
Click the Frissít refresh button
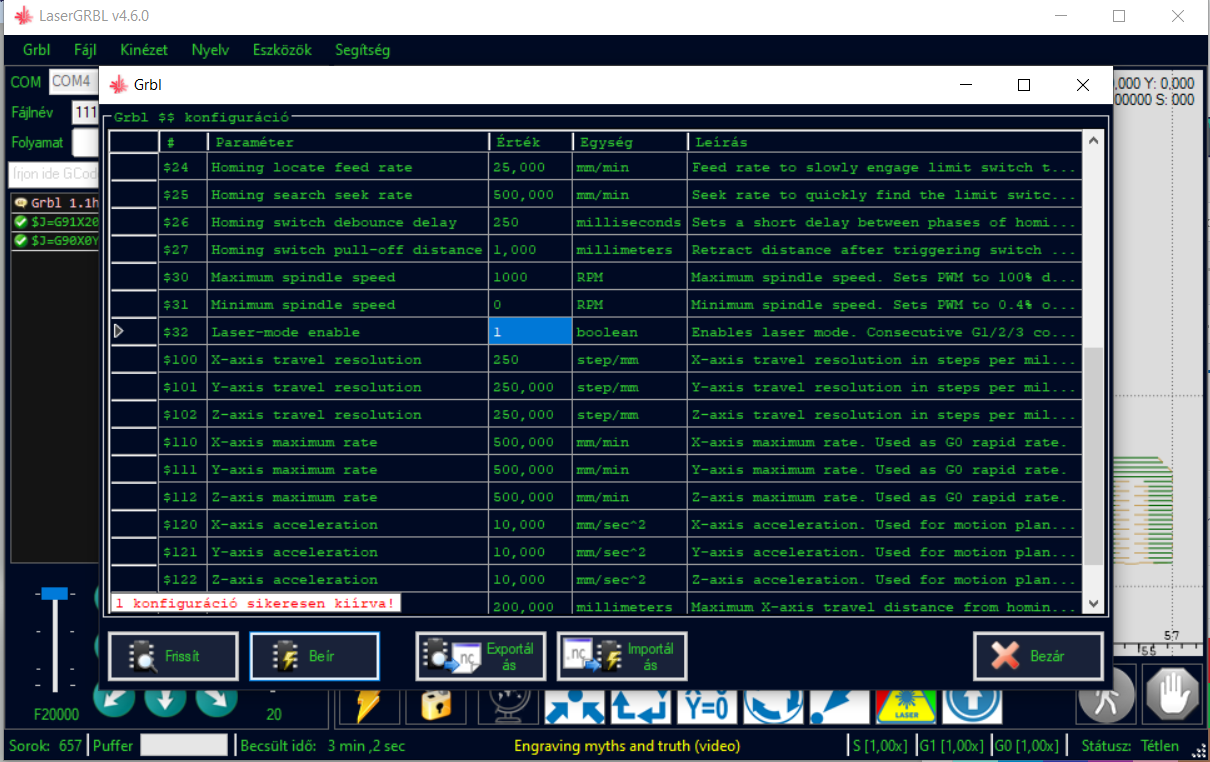[173, 657]
